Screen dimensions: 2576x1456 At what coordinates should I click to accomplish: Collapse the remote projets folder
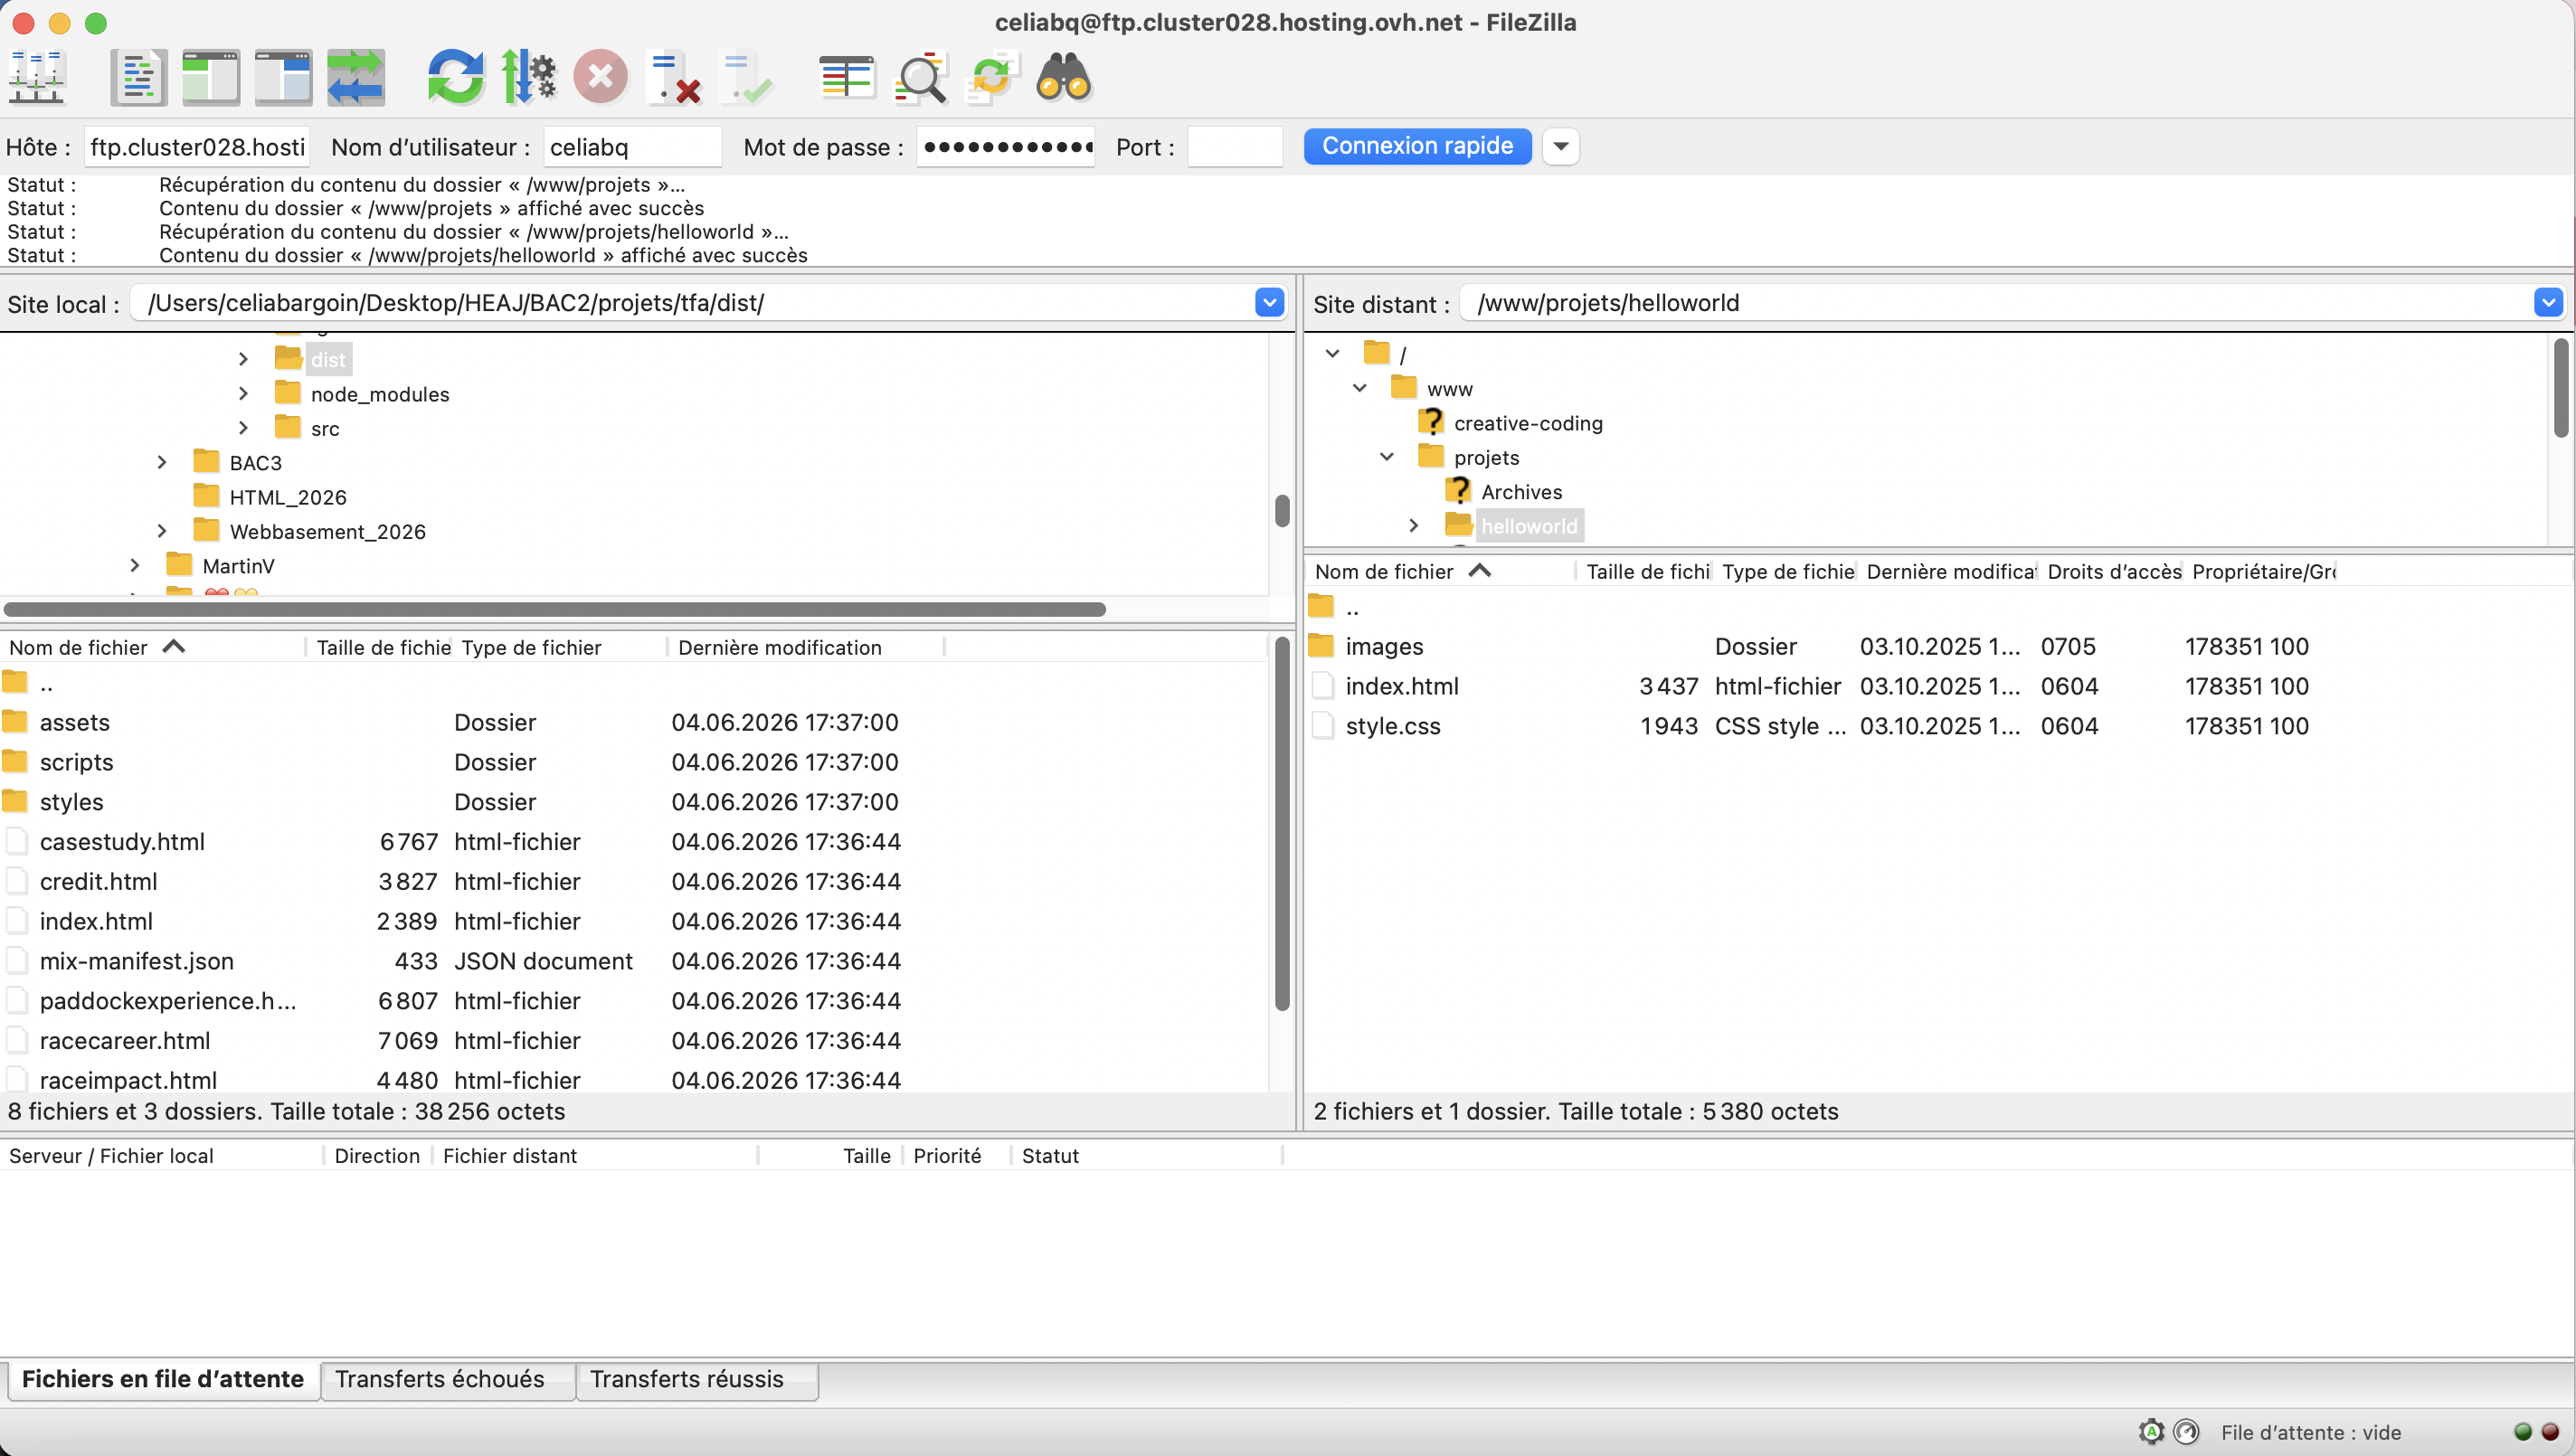[1386, 457]
